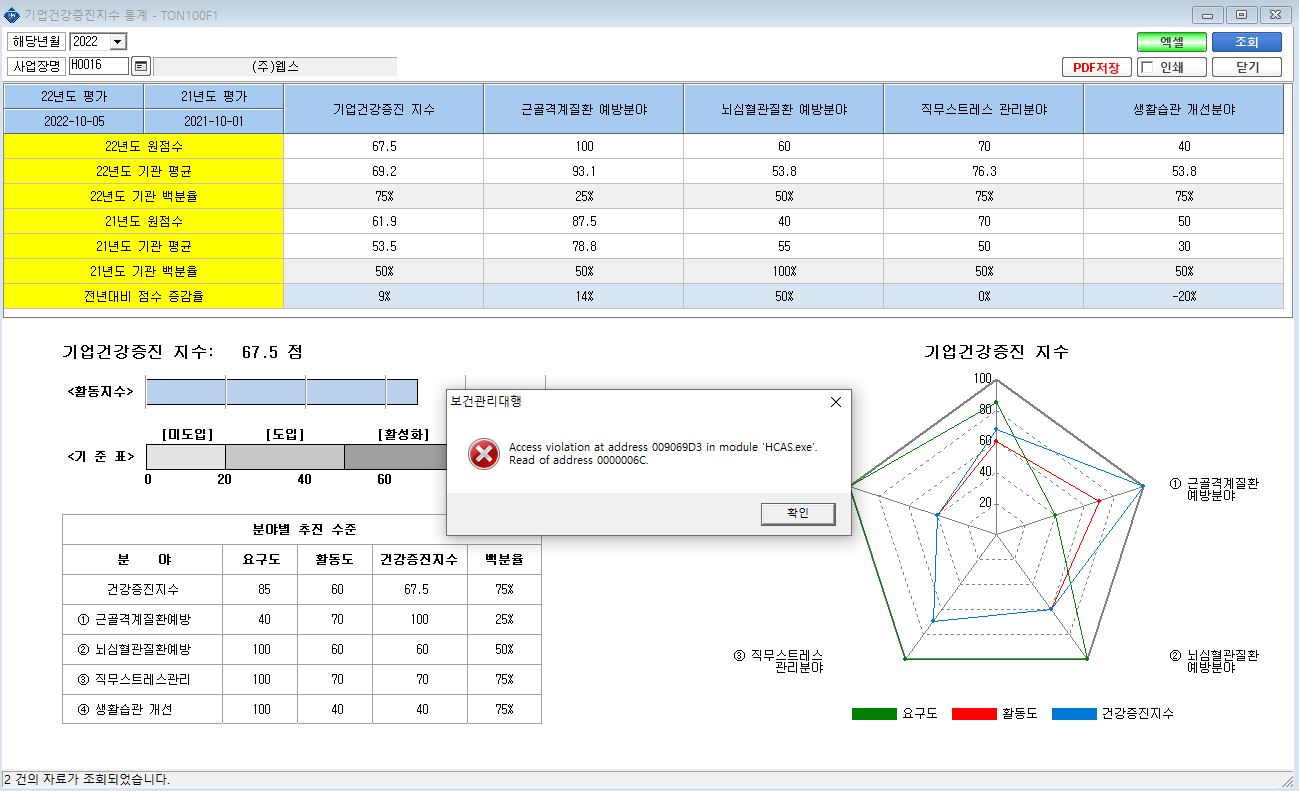Screen dimensions: 1299x791
Task: Open the 사업장명 lookup icon
Action: [x=141, y=66]
